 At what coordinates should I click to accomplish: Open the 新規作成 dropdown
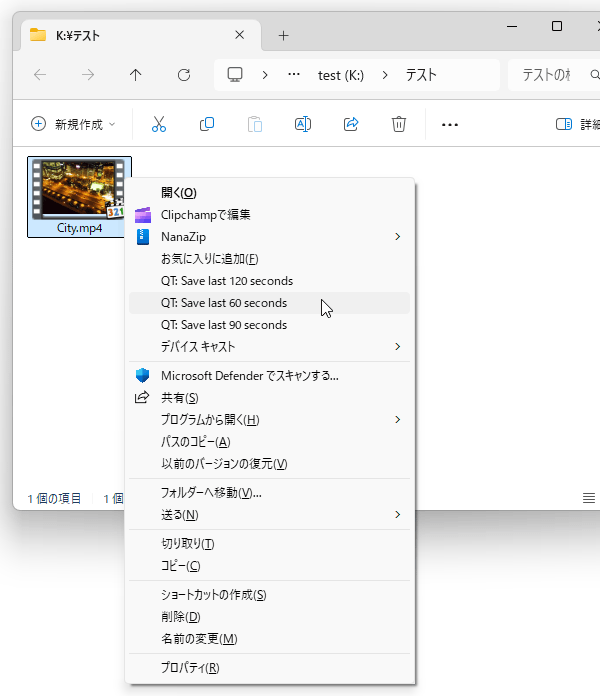[73, 124]
